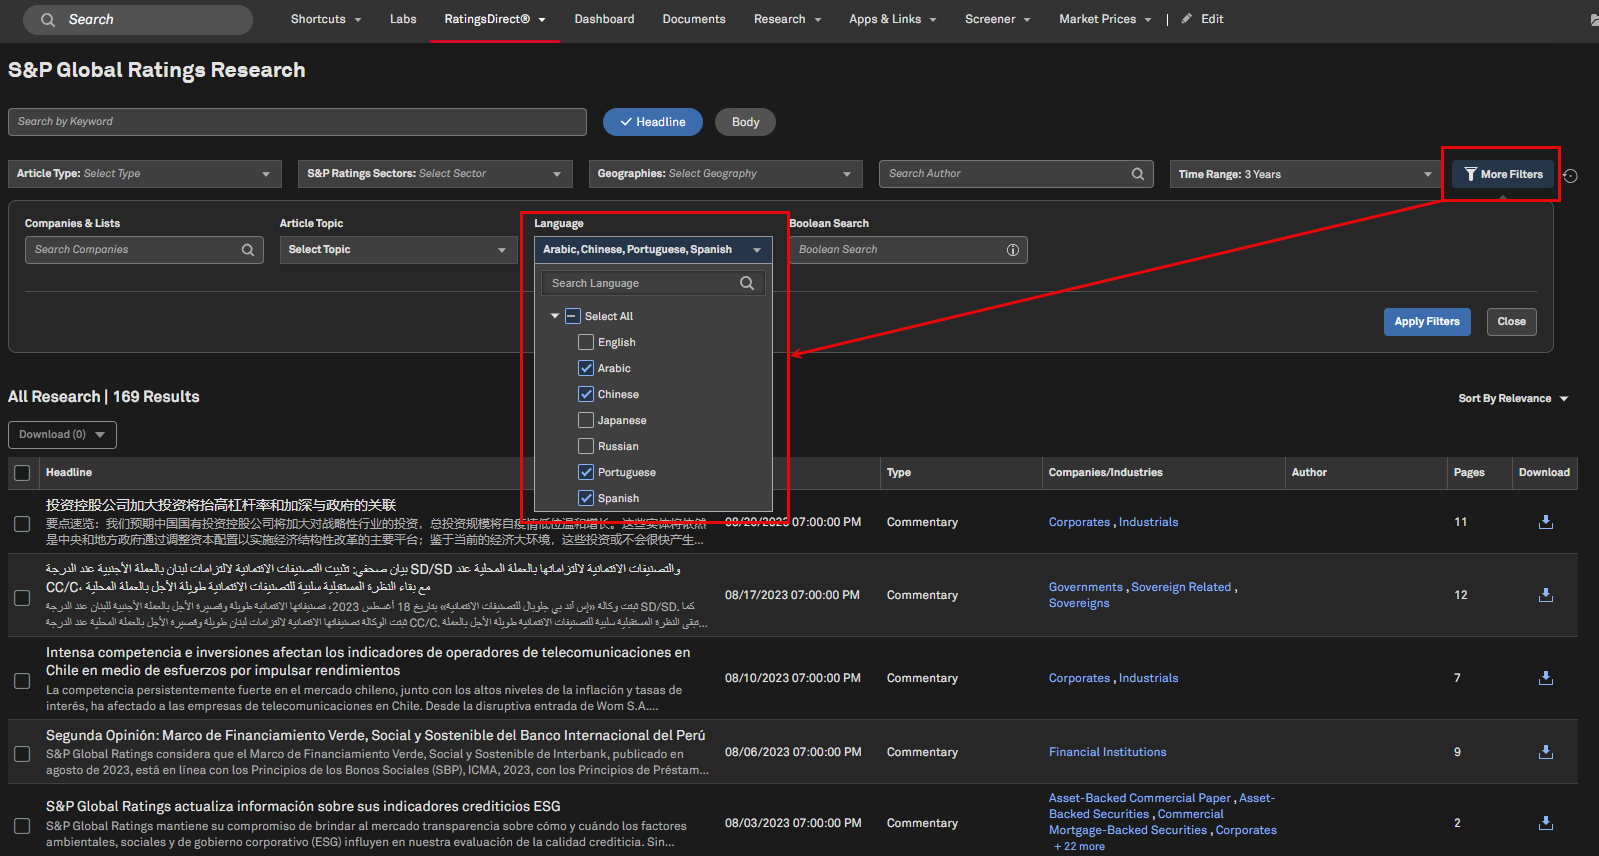Click the Search by Keyword input field

[297, 122]
